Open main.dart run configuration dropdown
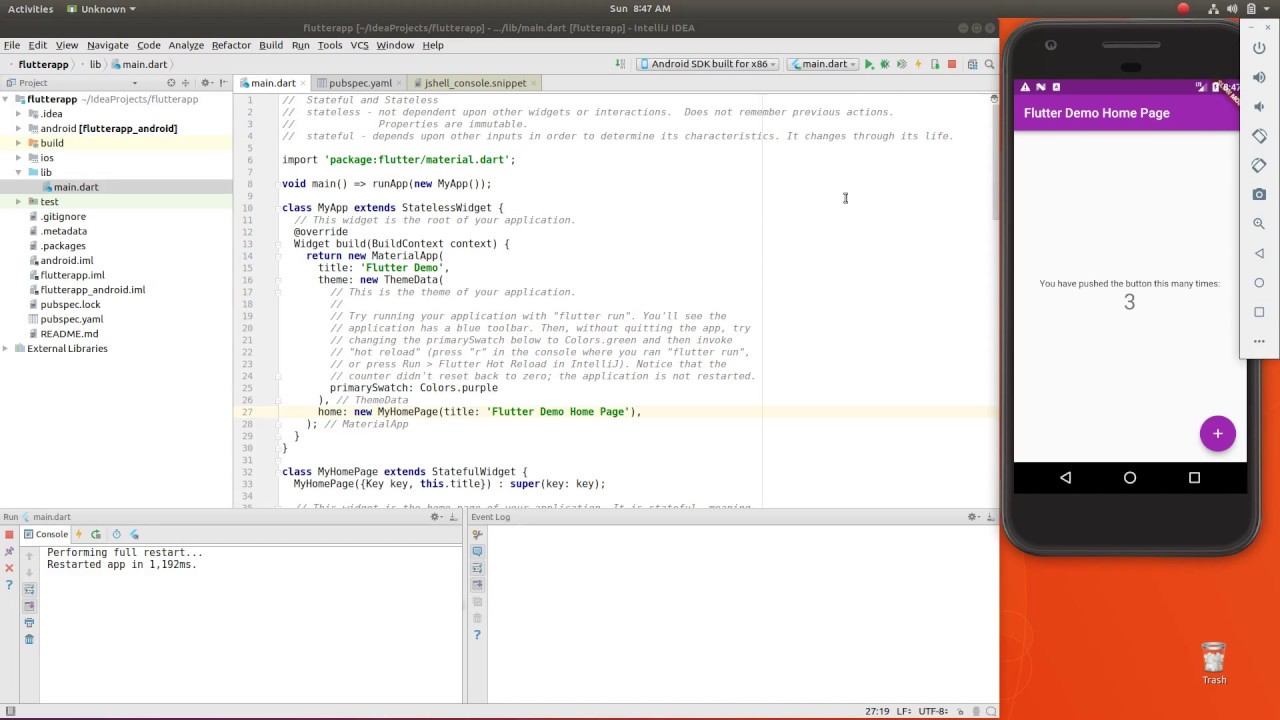Screen dimensions: 1280x720 click(x=823, y=64)
